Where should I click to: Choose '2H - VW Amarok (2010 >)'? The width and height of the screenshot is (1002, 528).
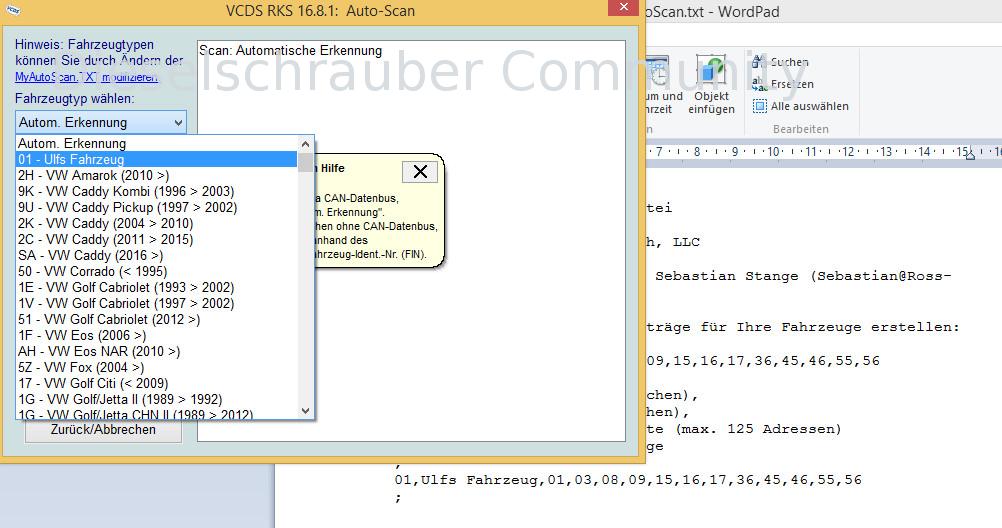(x=157, y=175)
